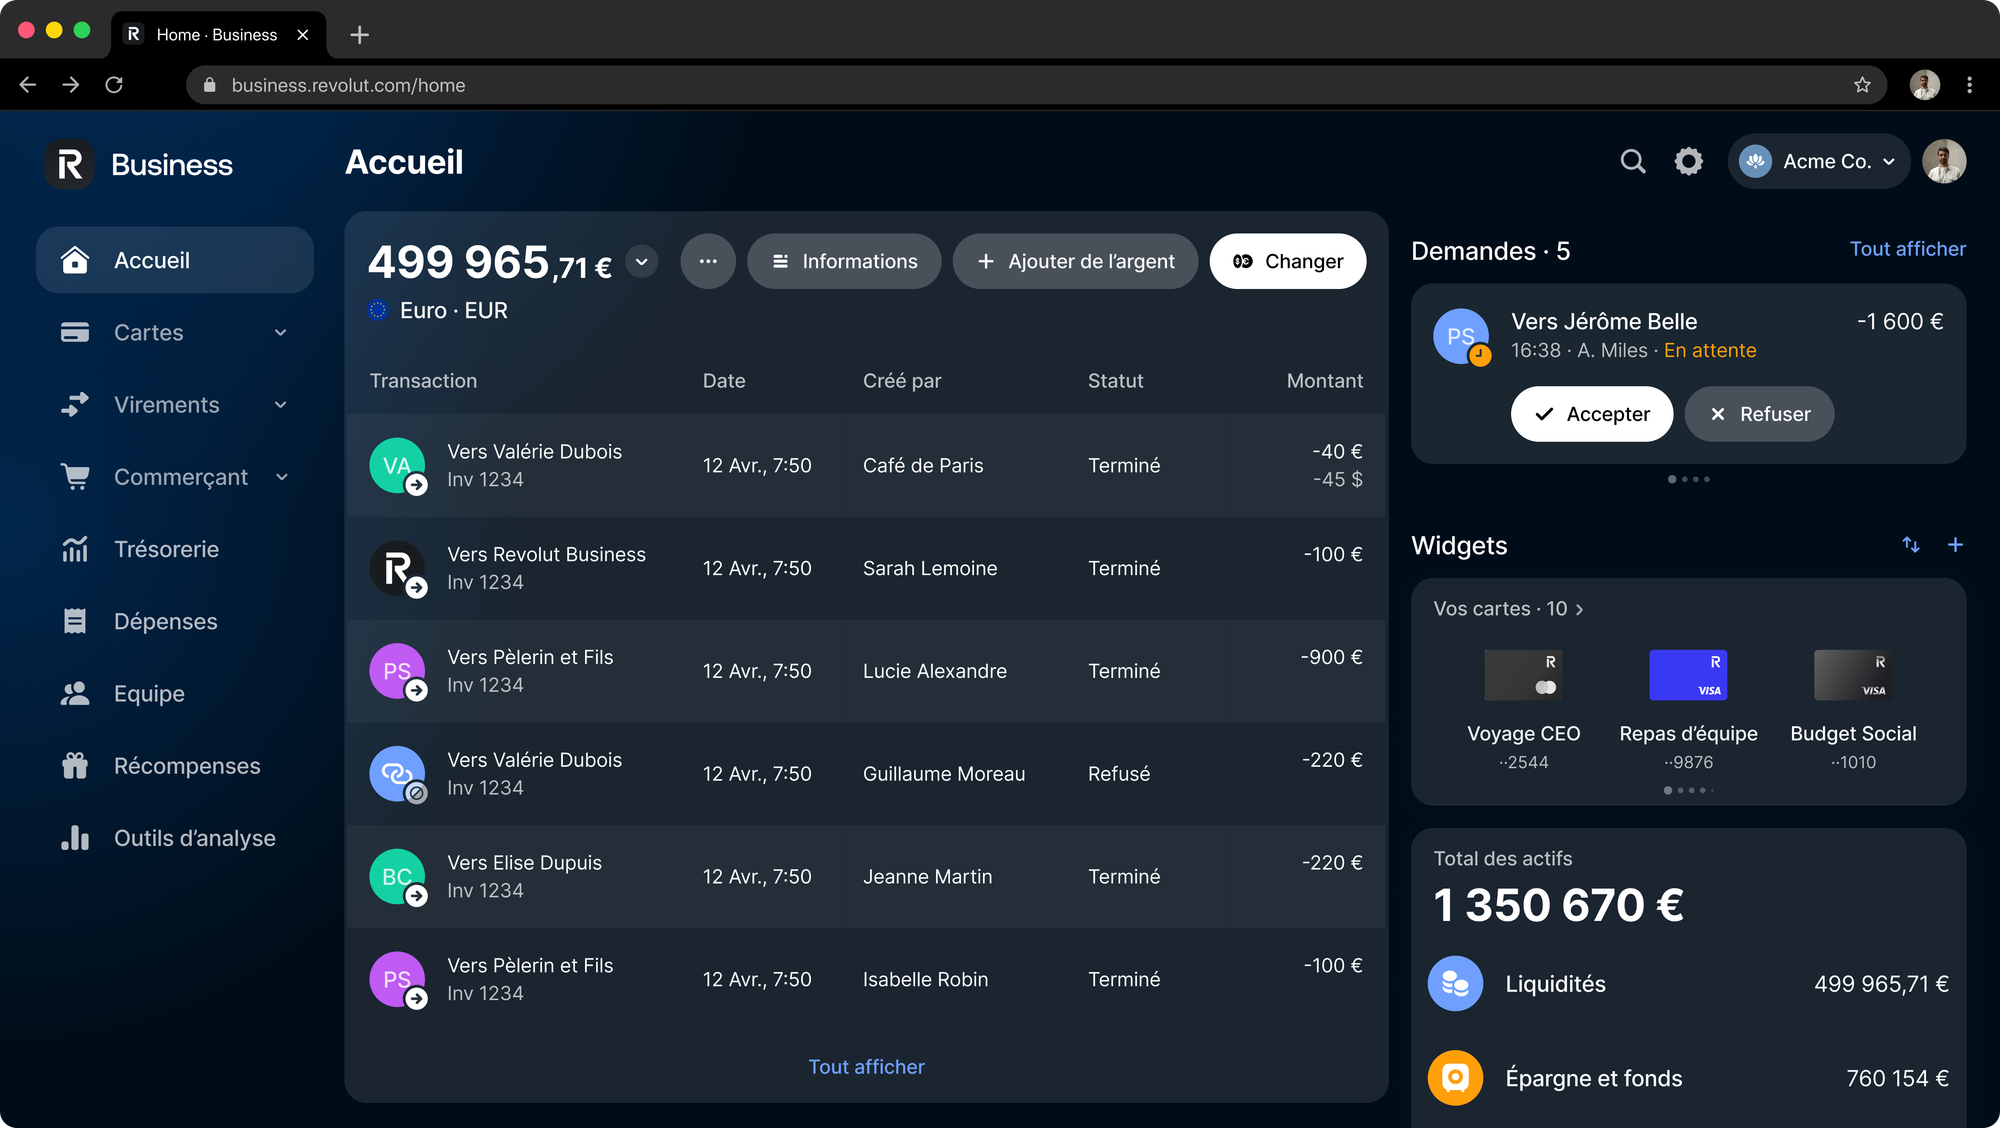Select the Accueil home icon in sidebar
Screen dimensions: 2000x1128
(75, 260)
